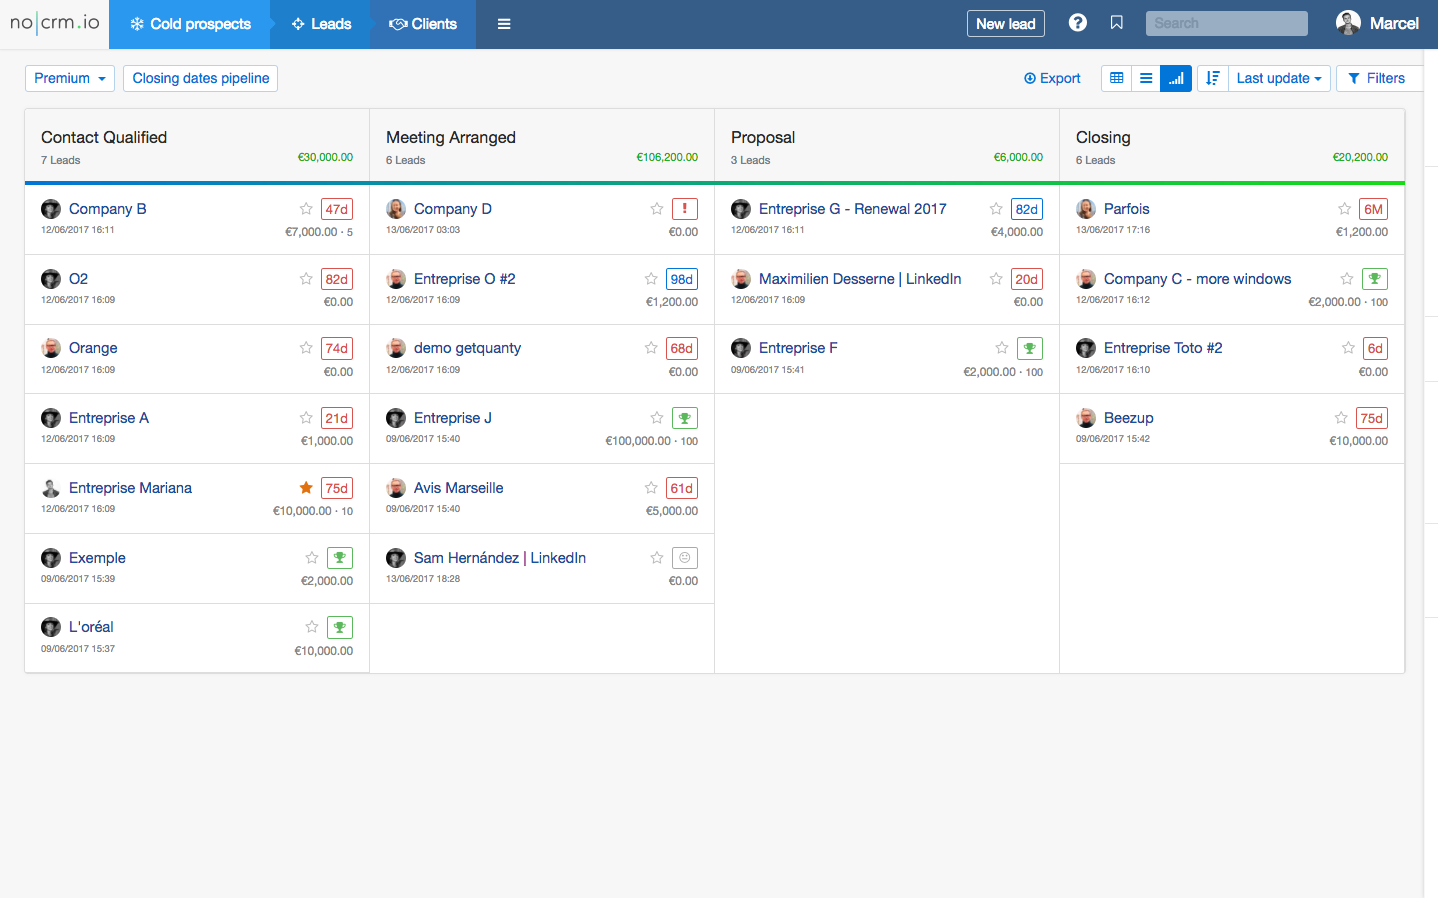Click the no|crm.io logo
The height and width of the screenshot is (898, 1438).
pyautogui.click(x=55, y=23)
